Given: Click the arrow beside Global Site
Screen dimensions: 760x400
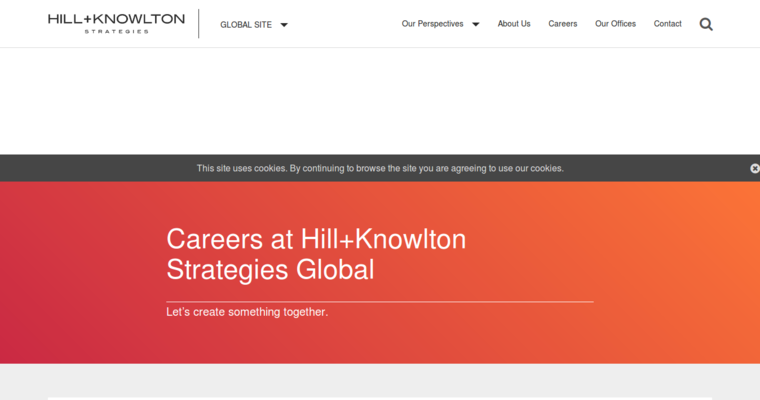Looking at the screenshot, I should click(x=284, y=25).
